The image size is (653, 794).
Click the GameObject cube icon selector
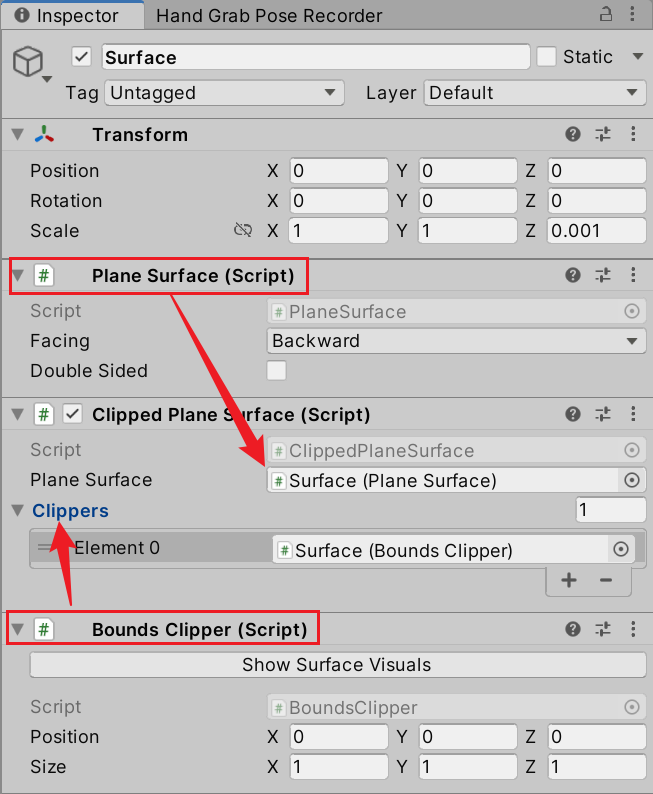coord(31,63)
